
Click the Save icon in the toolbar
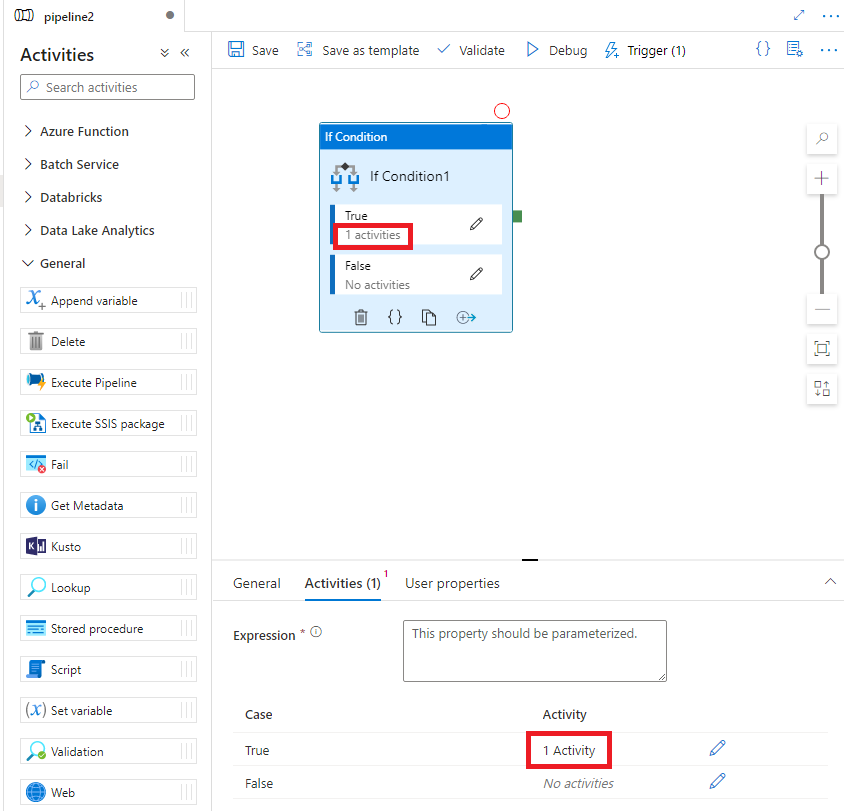(236, 50)
